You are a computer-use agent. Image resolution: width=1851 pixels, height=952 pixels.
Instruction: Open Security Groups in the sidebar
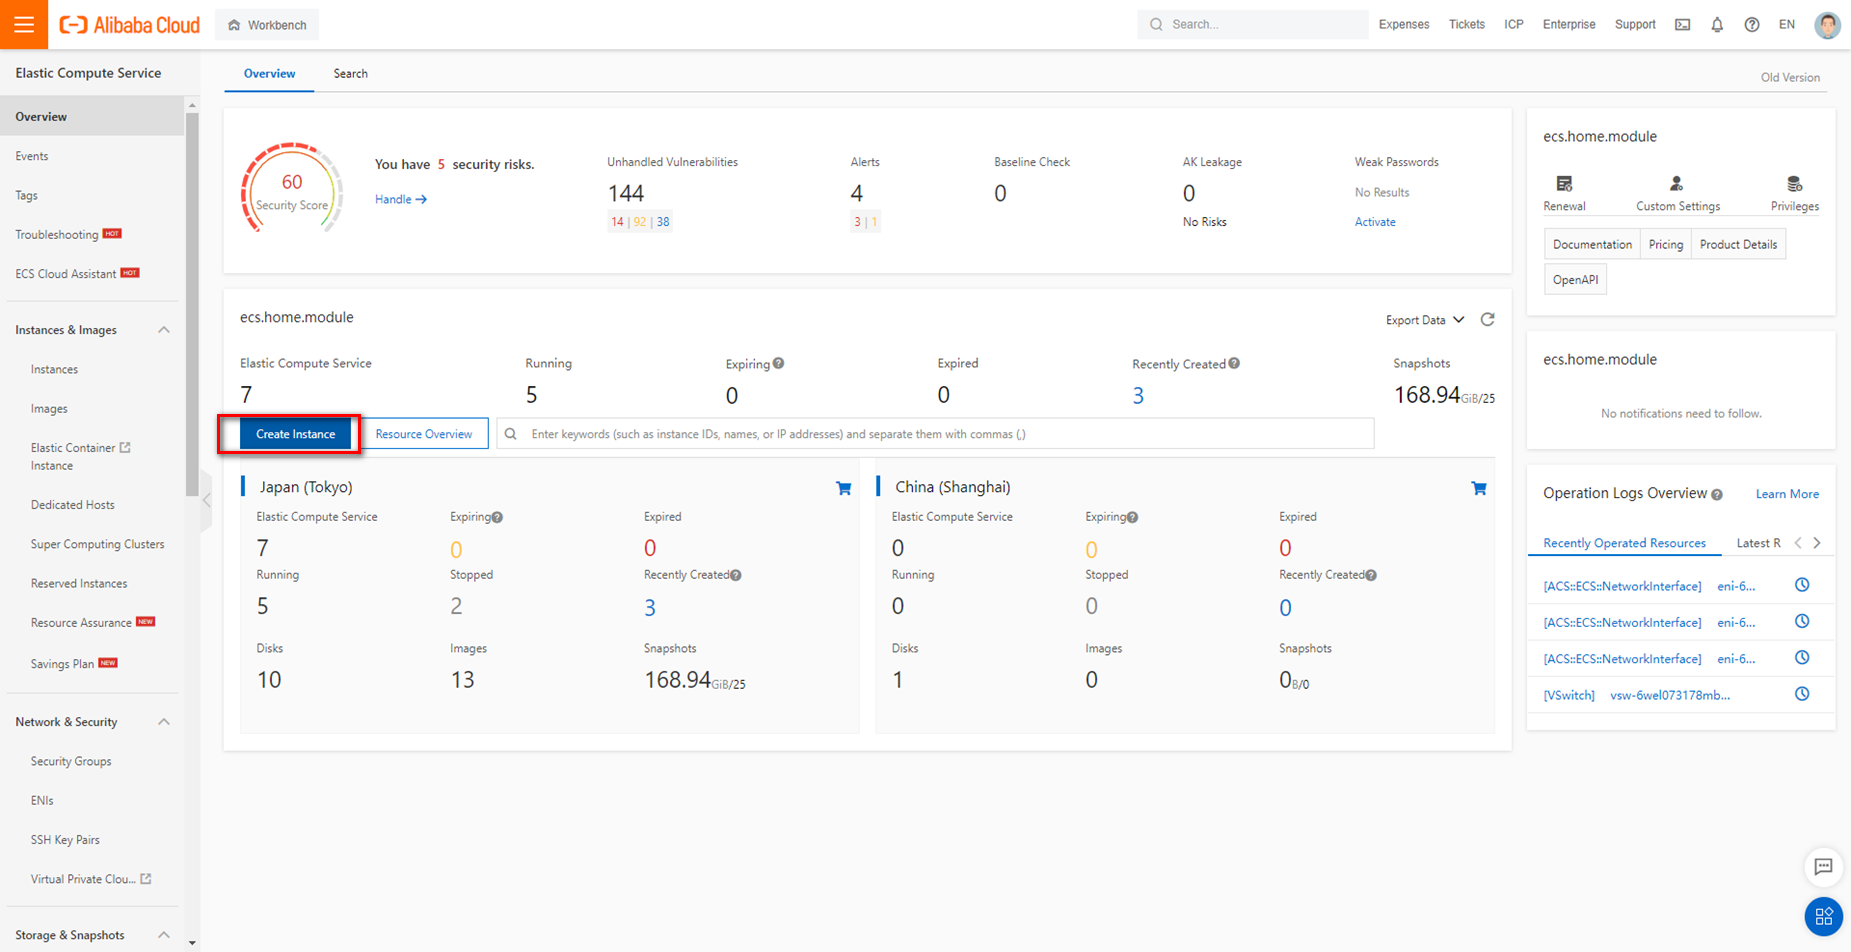click(71, 761)
